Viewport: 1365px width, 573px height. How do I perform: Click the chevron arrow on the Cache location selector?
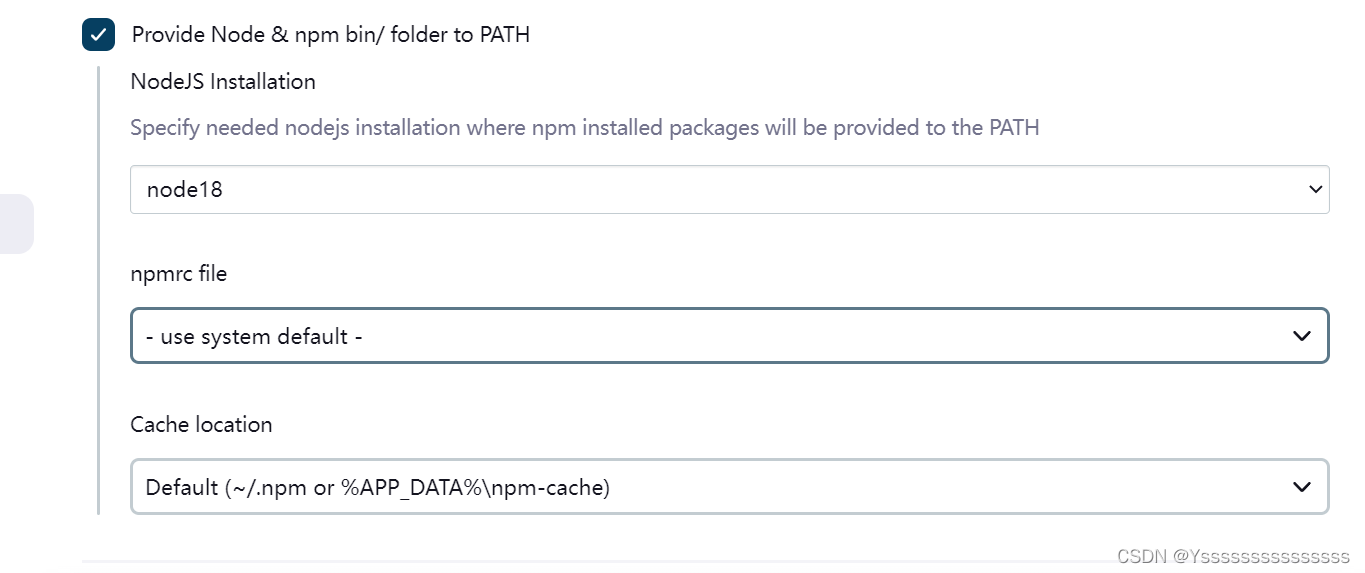point(1301,487)
